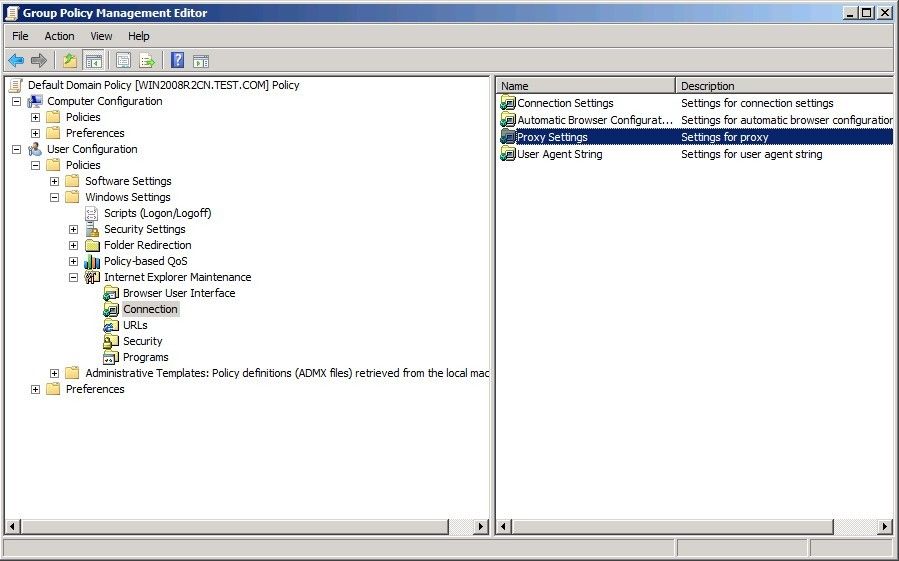Screen dimensions: 899x561
Task: Toggle Show/Hide Console Tree toolbar icon
Action: tap(93, 60)
